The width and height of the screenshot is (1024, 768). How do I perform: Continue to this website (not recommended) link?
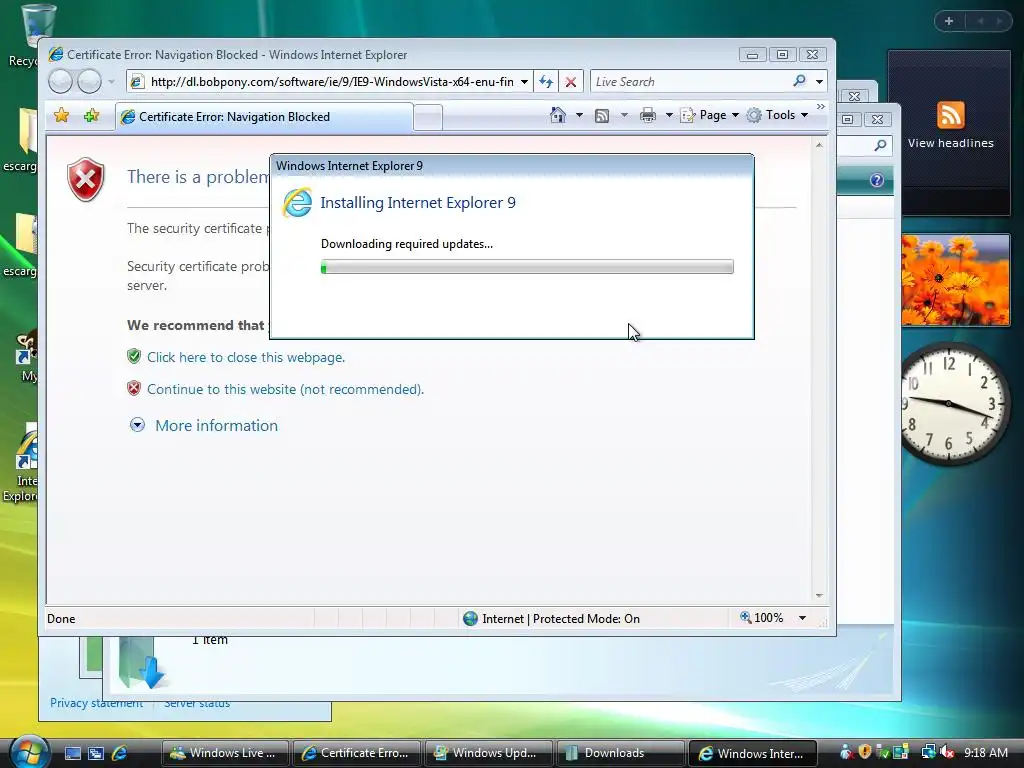coord(285,389)
